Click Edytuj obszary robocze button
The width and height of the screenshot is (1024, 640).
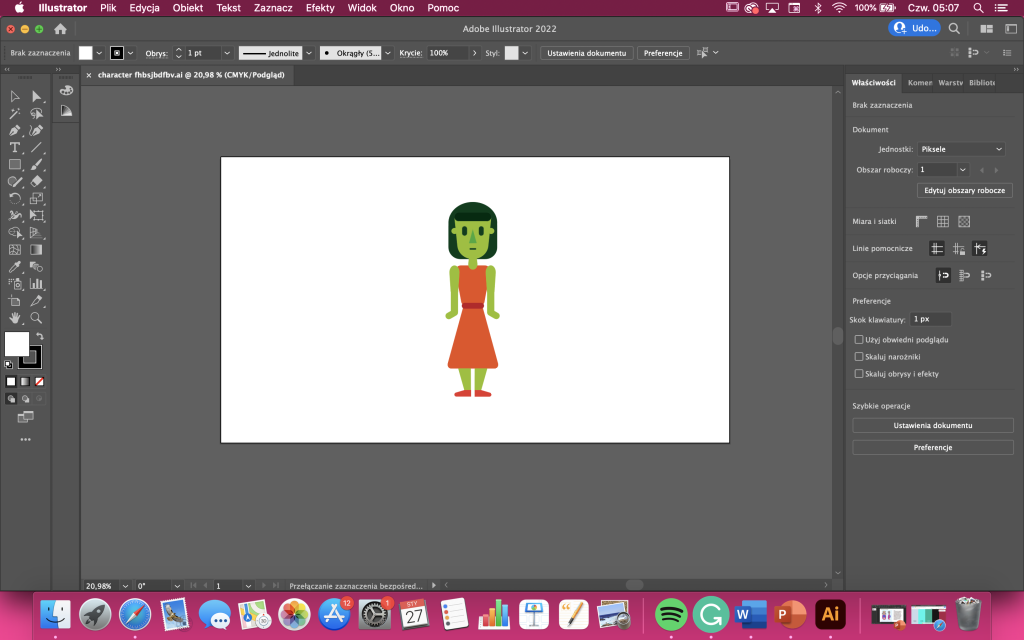(x=965, y=191)
